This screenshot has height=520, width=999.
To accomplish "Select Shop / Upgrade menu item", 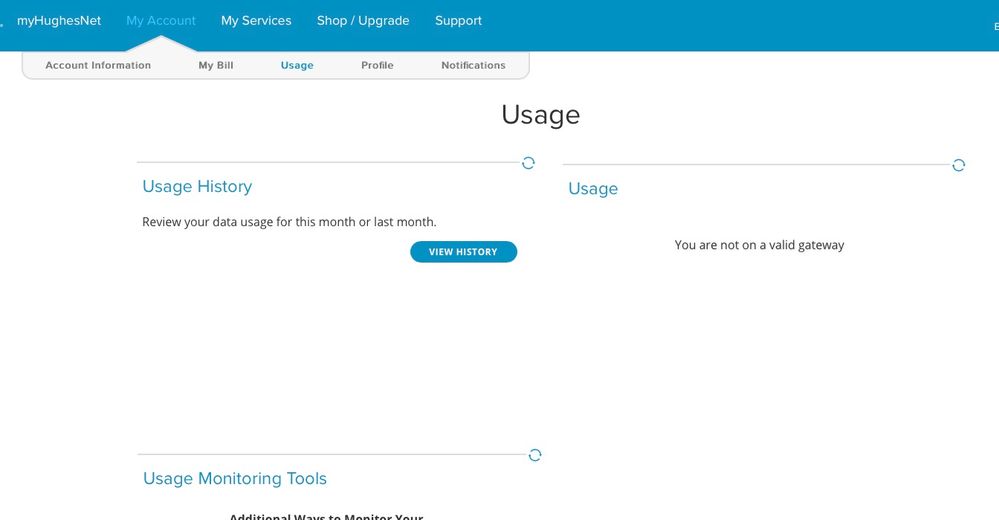I will (363, 21).
